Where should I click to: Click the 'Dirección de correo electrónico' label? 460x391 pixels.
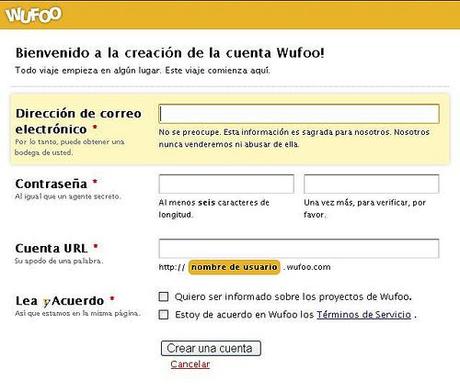(x=78, y=121)
